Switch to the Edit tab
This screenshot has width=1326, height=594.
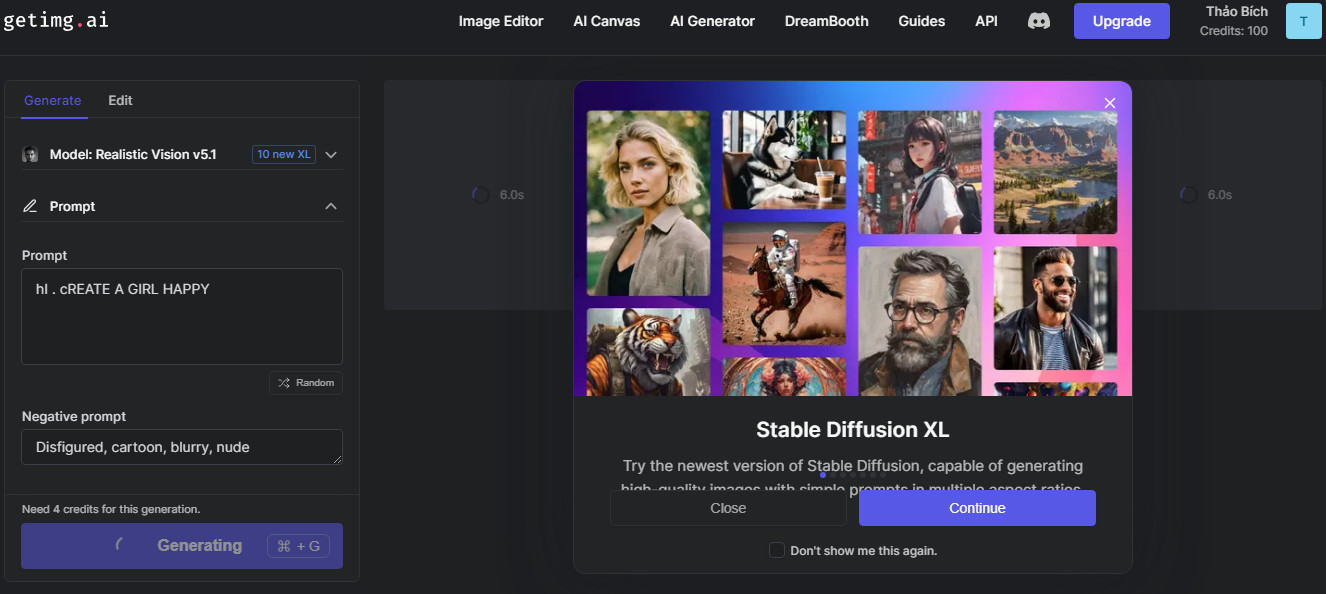[x=120, y=100]
